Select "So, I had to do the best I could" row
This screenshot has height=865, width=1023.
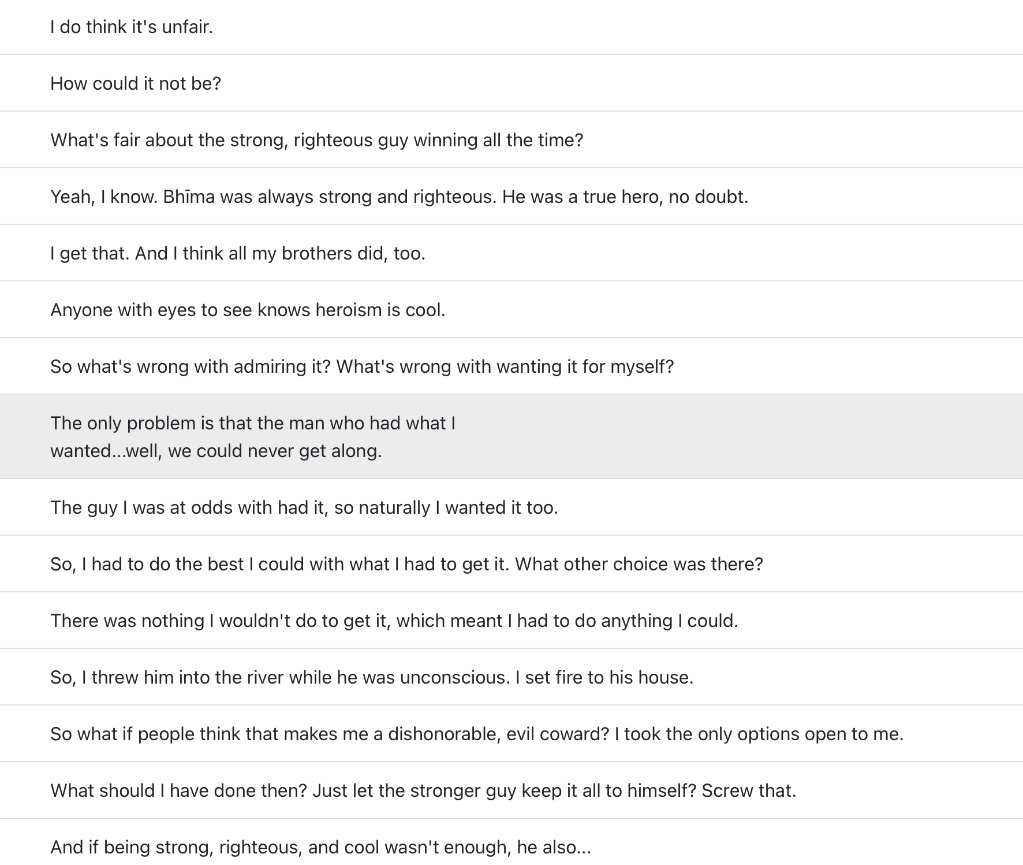512,564
